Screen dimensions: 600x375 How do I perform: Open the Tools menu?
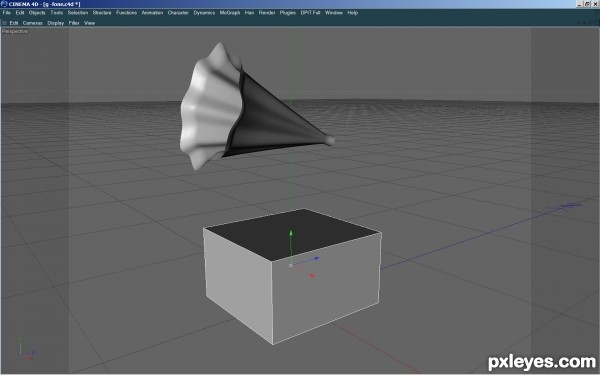[x=57, y=13]
